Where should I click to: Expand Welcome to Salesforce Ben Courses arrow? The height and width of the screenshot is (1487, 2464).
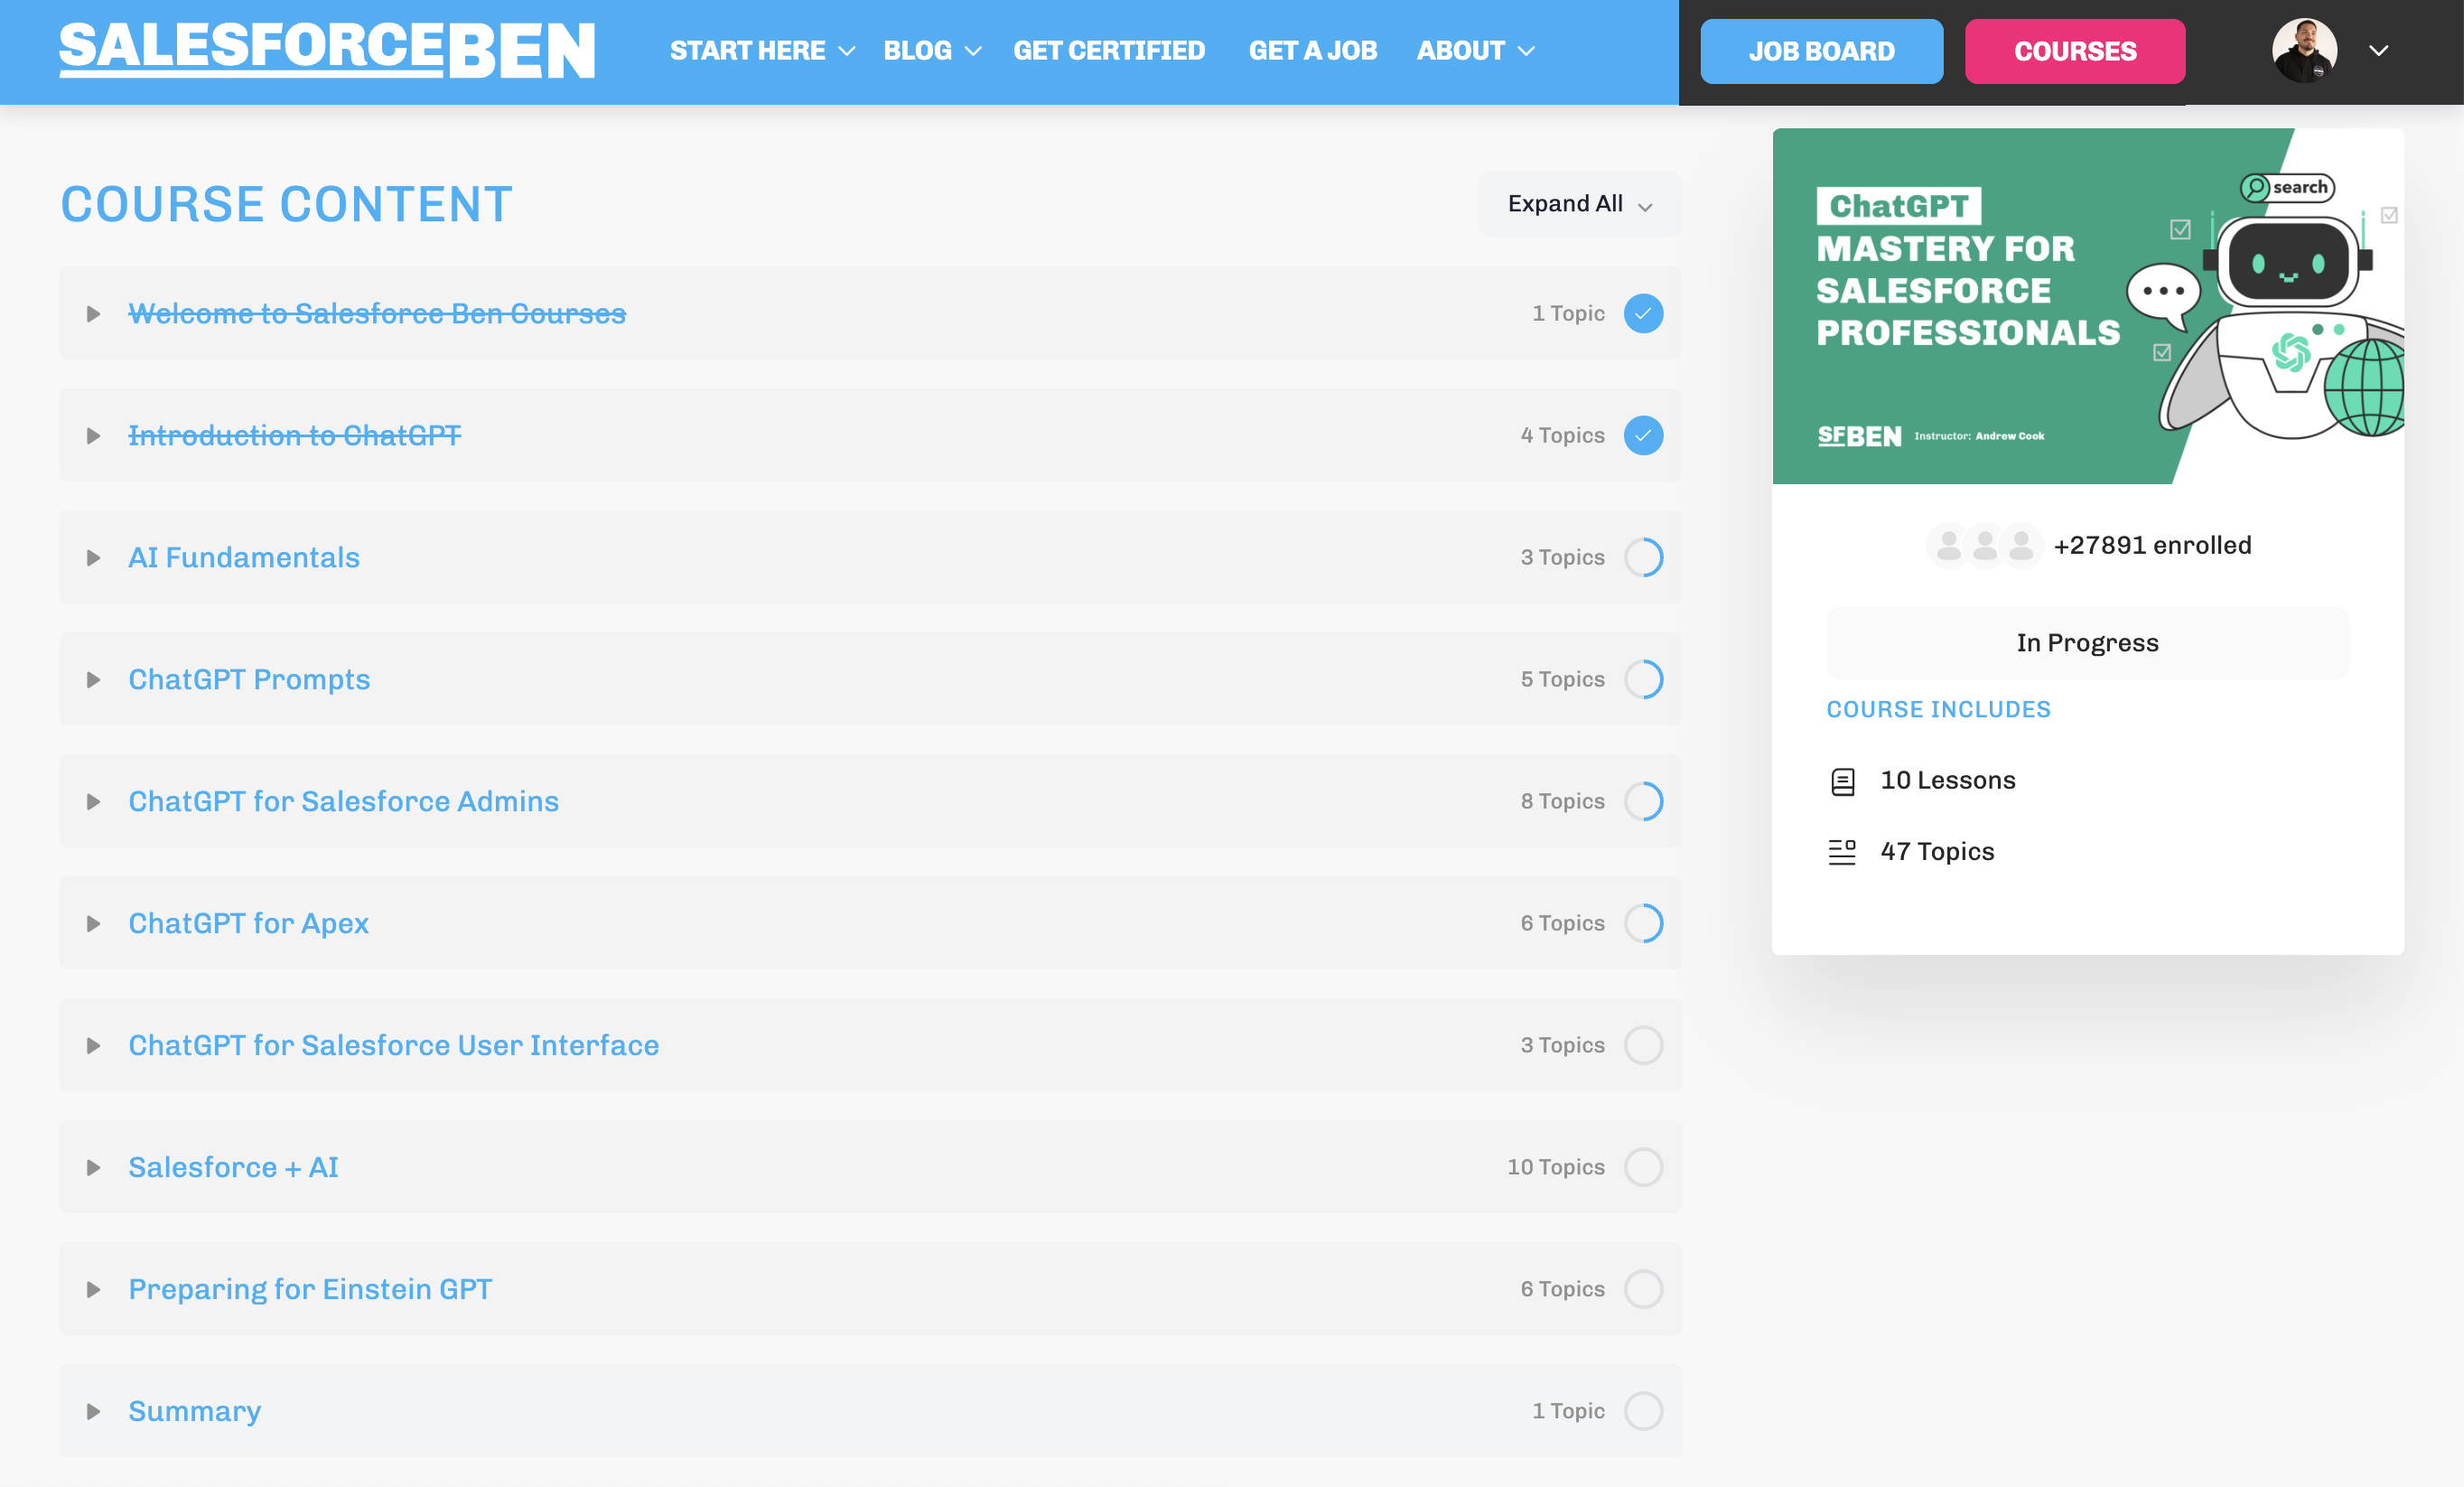pos(93,314)
